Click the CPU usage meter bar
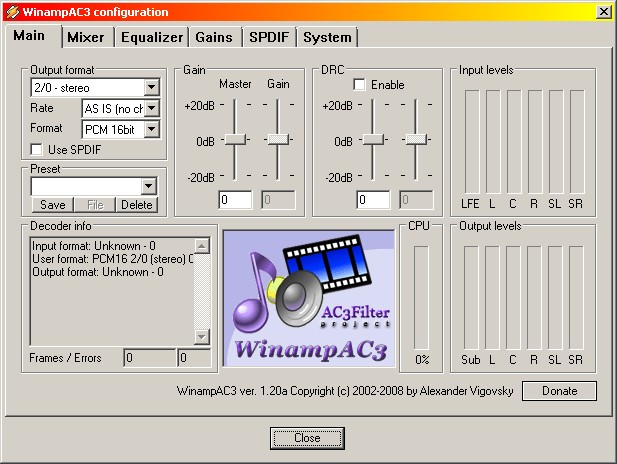The height and width of the screenshot is (464, 617). click(421, 298)
